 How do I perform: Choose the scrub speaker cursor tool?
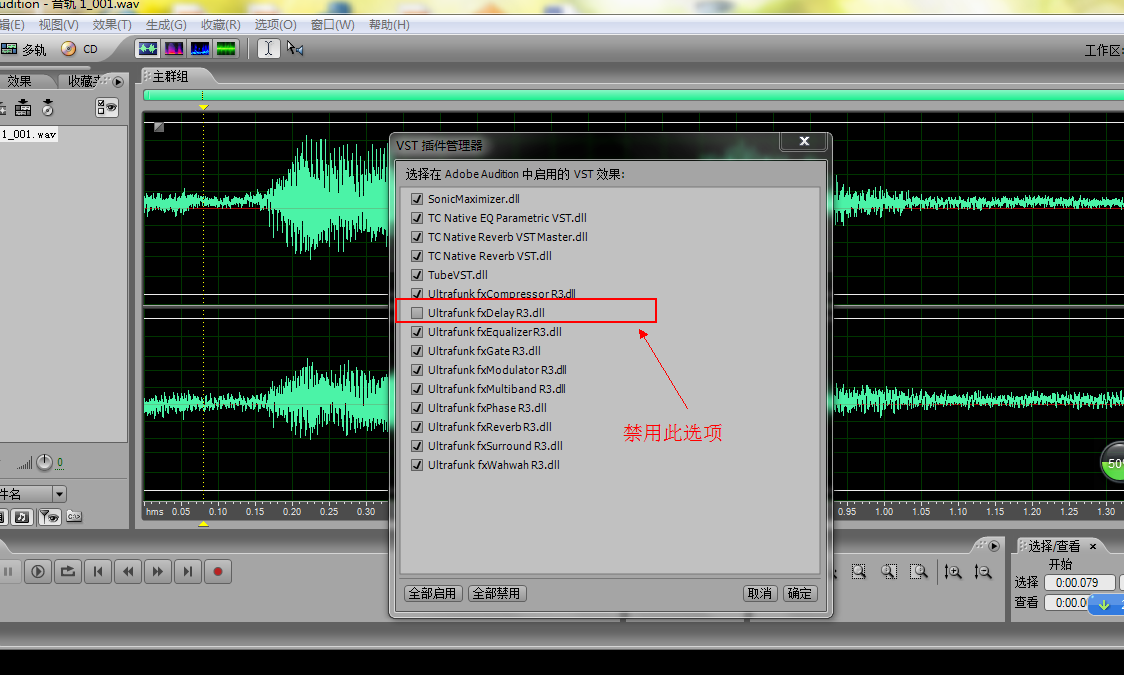pyautogui.click(x=295, y=48)
